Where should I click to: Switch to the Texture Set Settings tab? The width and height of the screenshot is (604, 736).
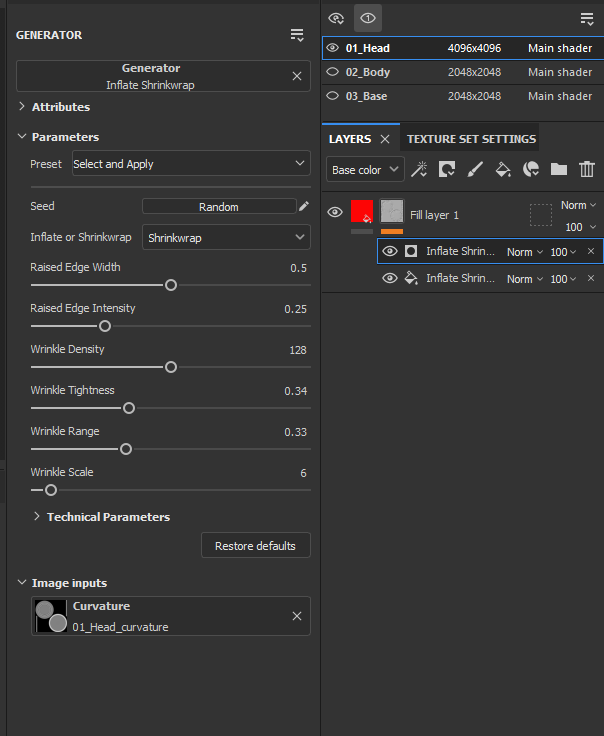[x=471, y=139]
